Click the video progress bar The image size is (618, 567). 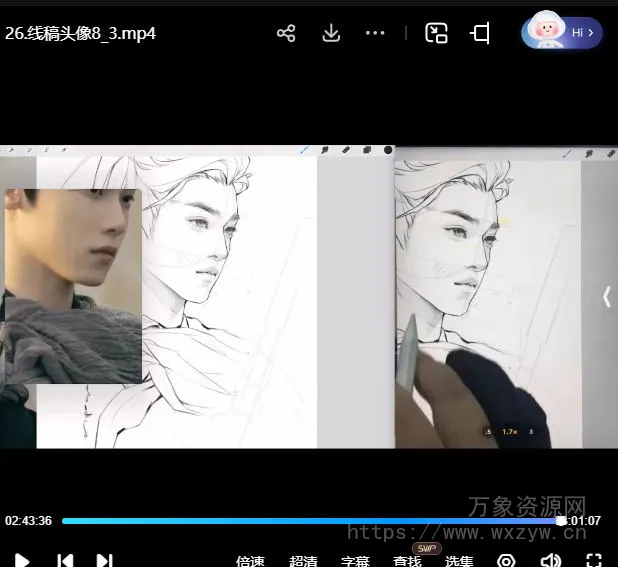coord(300,521)
